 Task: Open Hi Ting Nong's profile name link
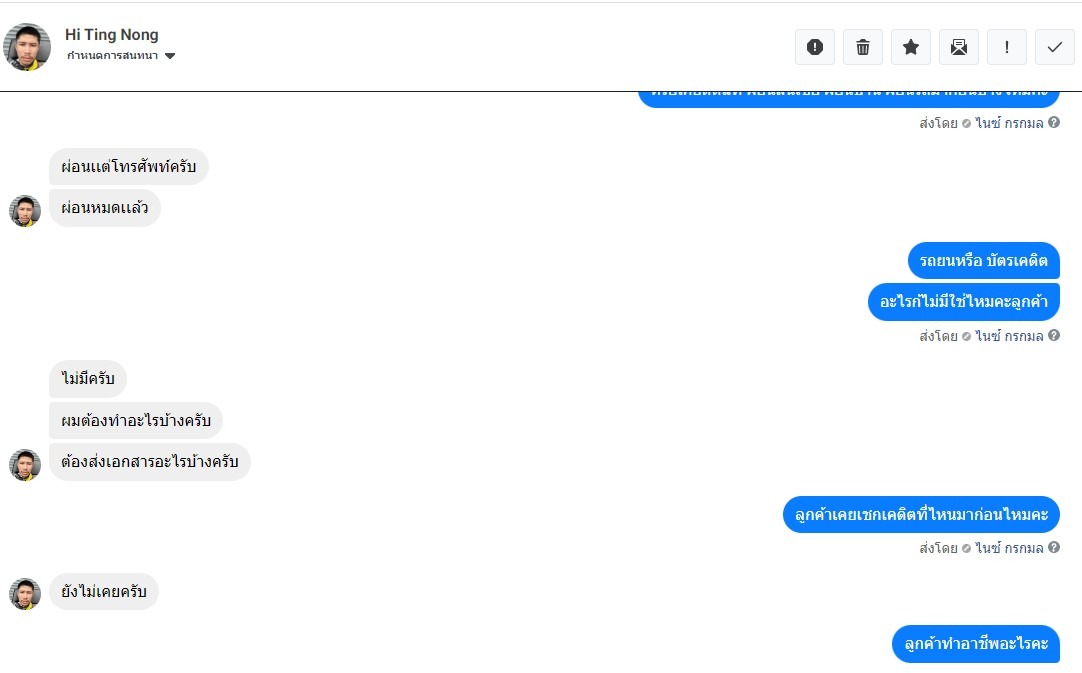point(112,35)
